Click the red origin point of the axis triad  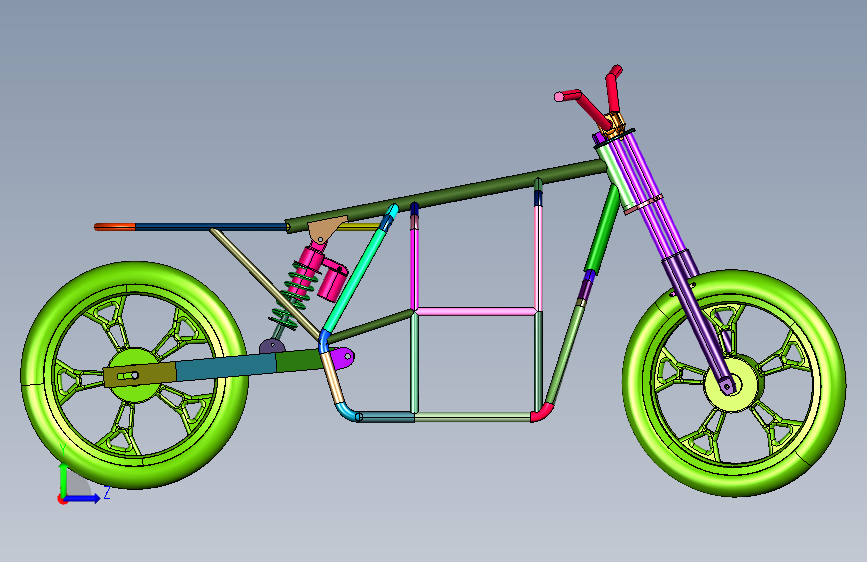click(x=61, y=499)
